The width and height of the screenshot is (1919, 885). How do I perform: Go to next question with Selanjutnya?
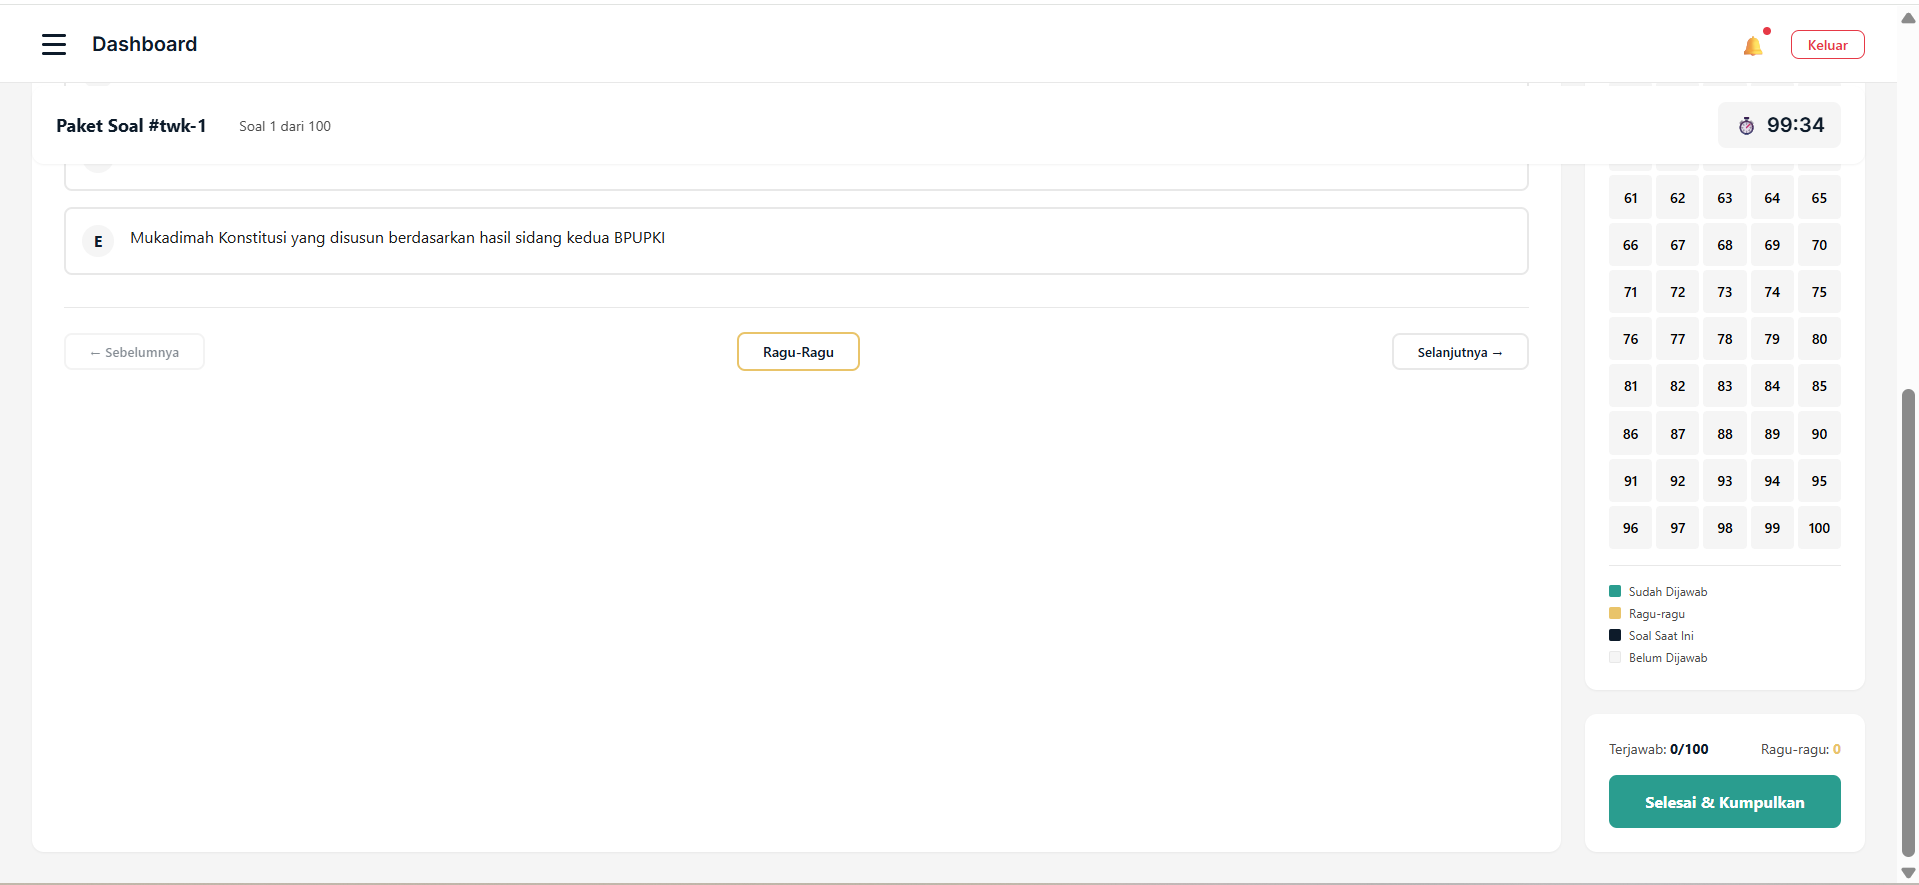tap(1459, 352)
